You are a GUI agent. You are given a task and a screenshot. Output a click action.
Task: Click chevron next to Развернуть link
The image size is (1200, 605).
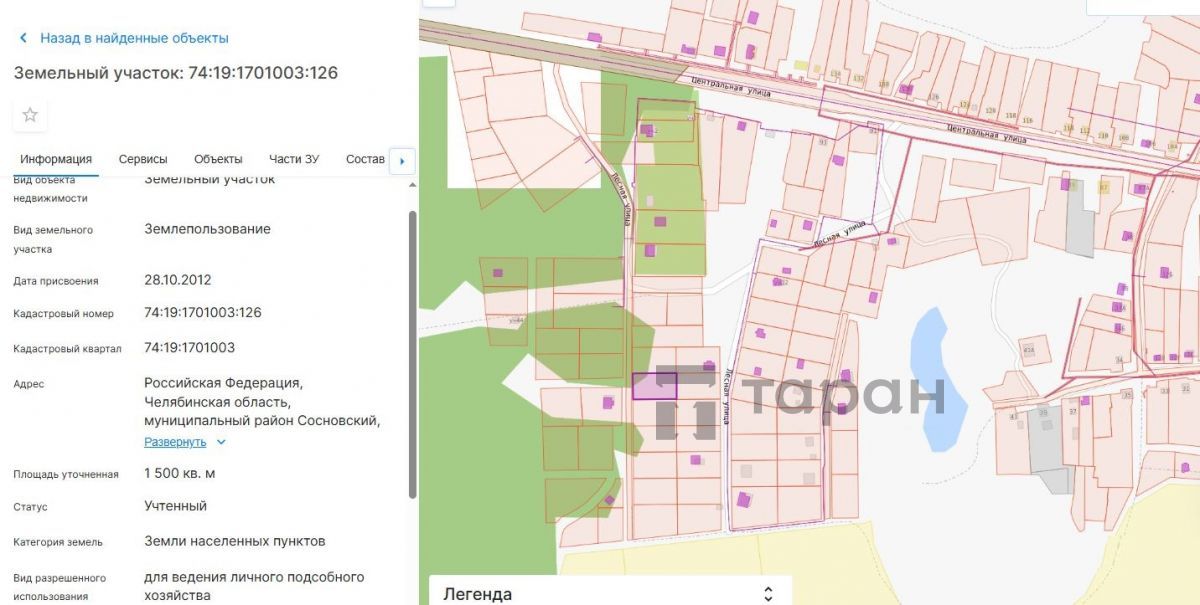pos(221,442)
